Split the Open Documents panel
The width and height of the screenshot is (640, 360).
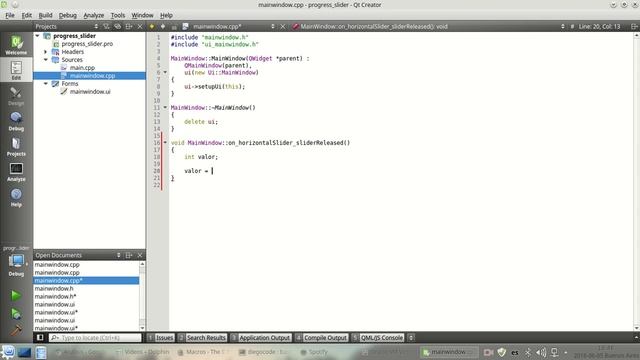tap(129, 255)
